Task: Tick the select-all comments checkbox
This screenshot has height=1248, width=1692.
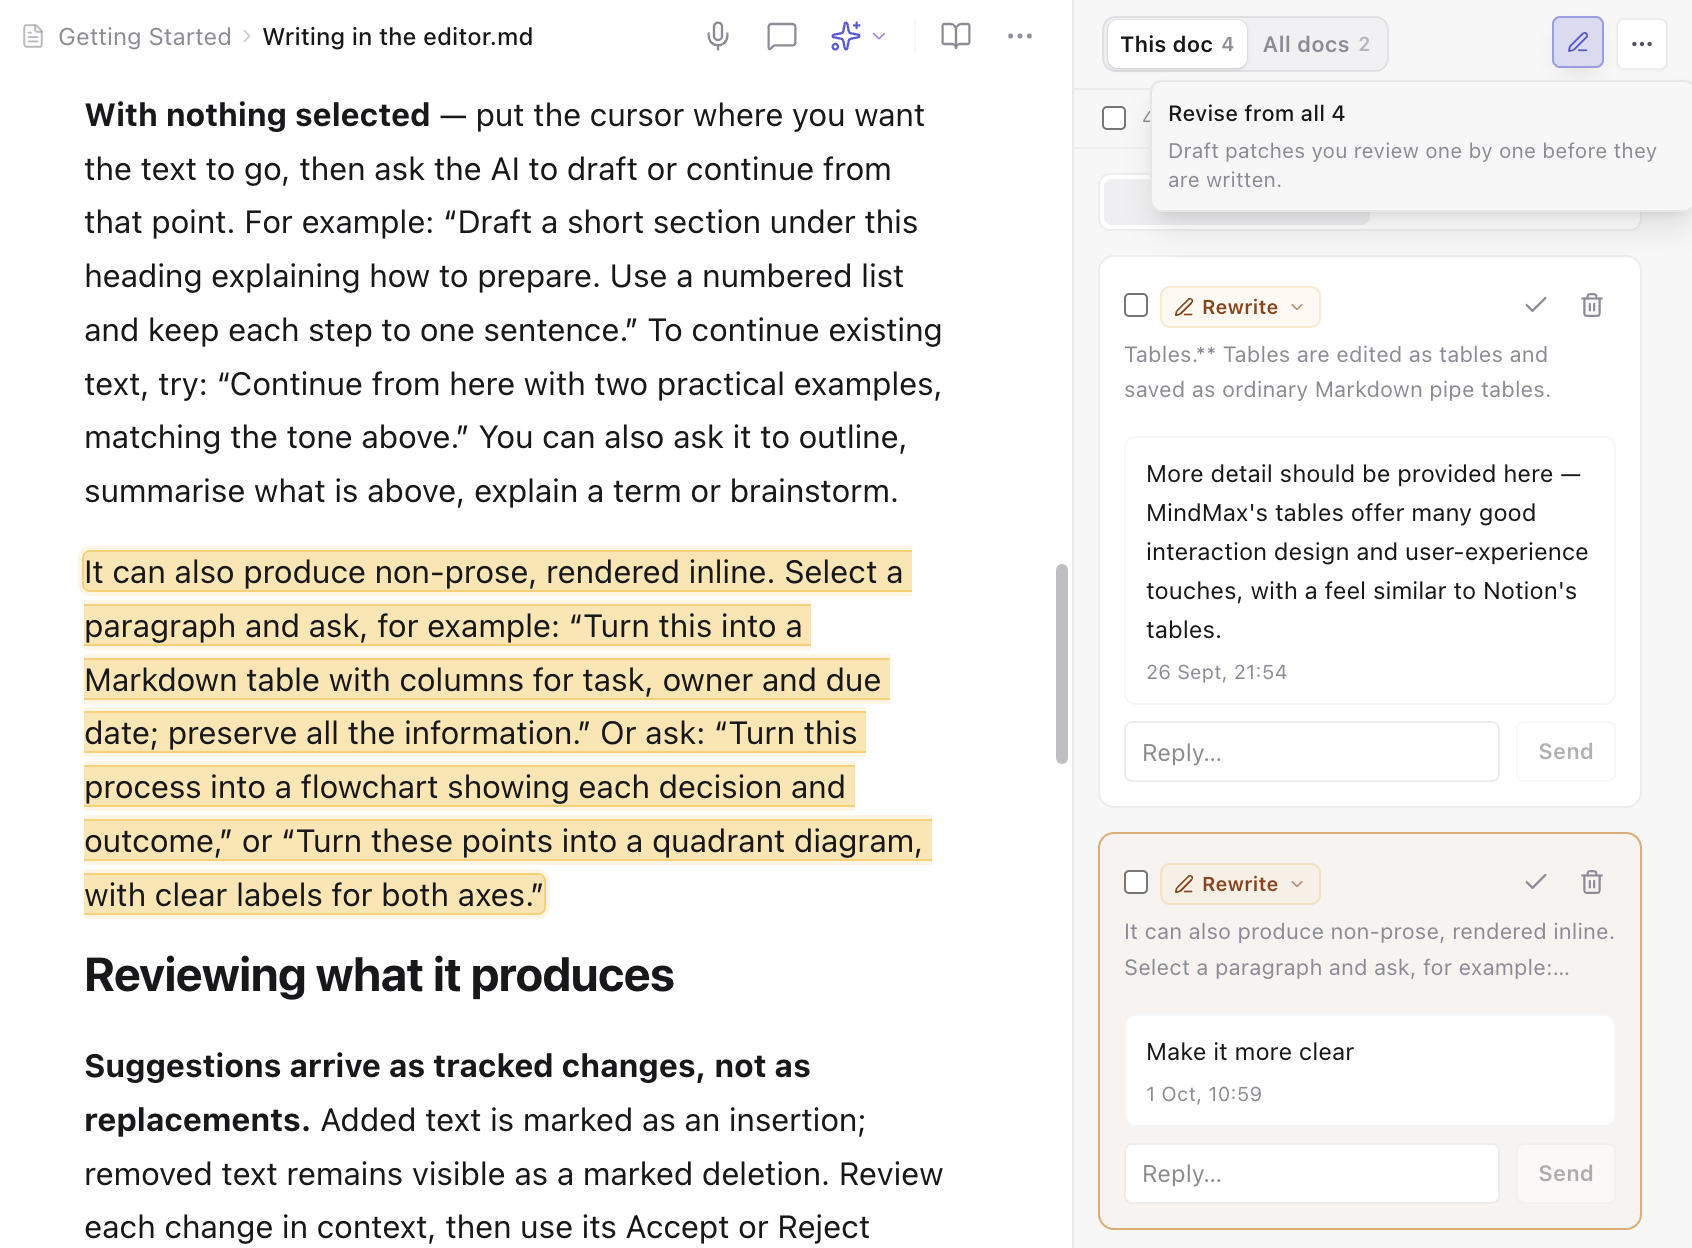Action: tap(1114, 118)
